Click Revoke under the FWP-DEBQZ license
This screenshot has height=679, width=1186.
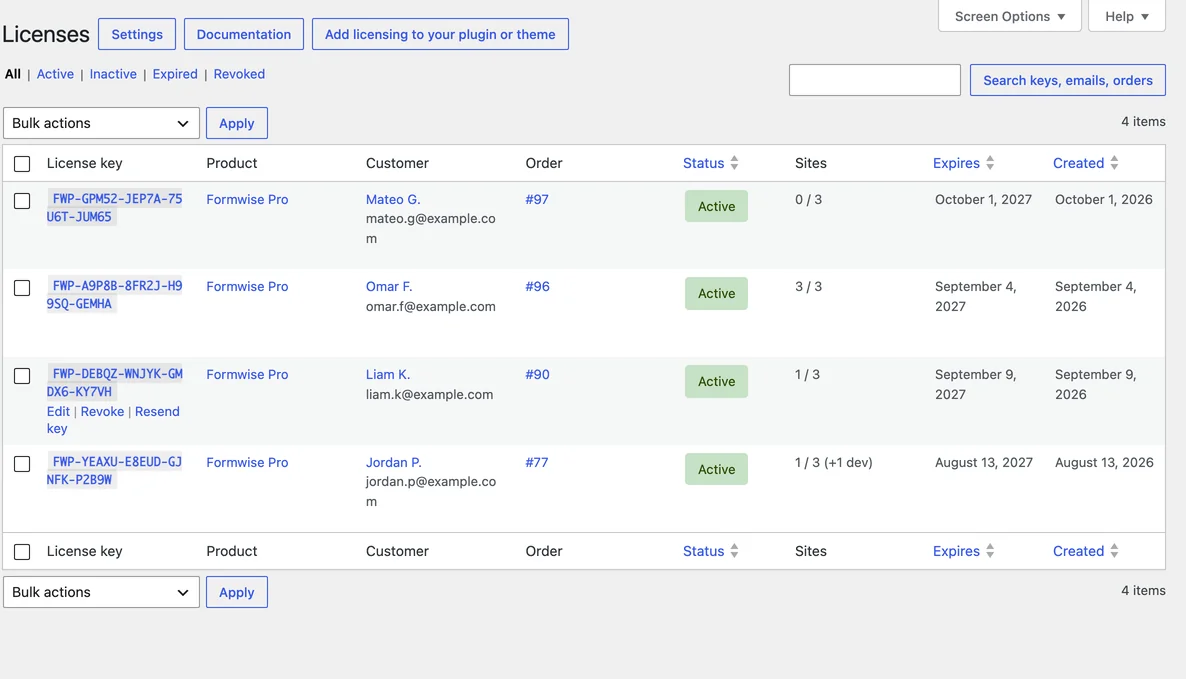coord(102,411)
